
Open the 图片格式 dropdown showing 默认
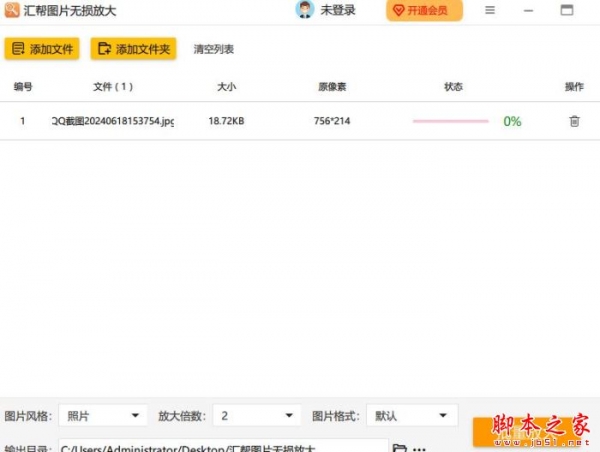coord(412,415)
